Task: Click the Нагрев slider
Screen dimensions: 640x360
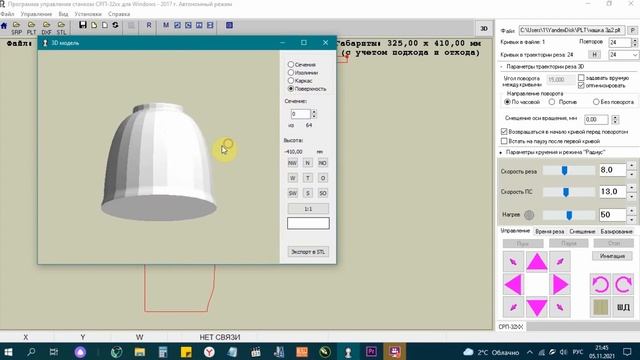Action: point(568,215)
